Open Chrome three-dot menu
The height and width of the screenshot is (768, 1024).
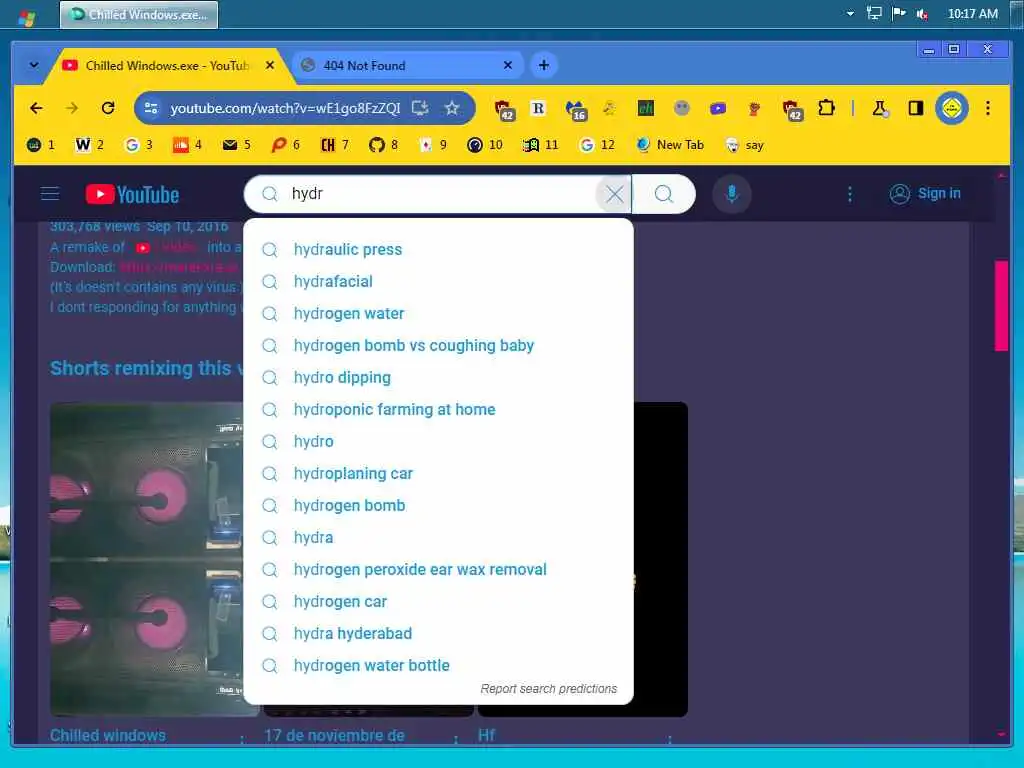click(988, 108)
